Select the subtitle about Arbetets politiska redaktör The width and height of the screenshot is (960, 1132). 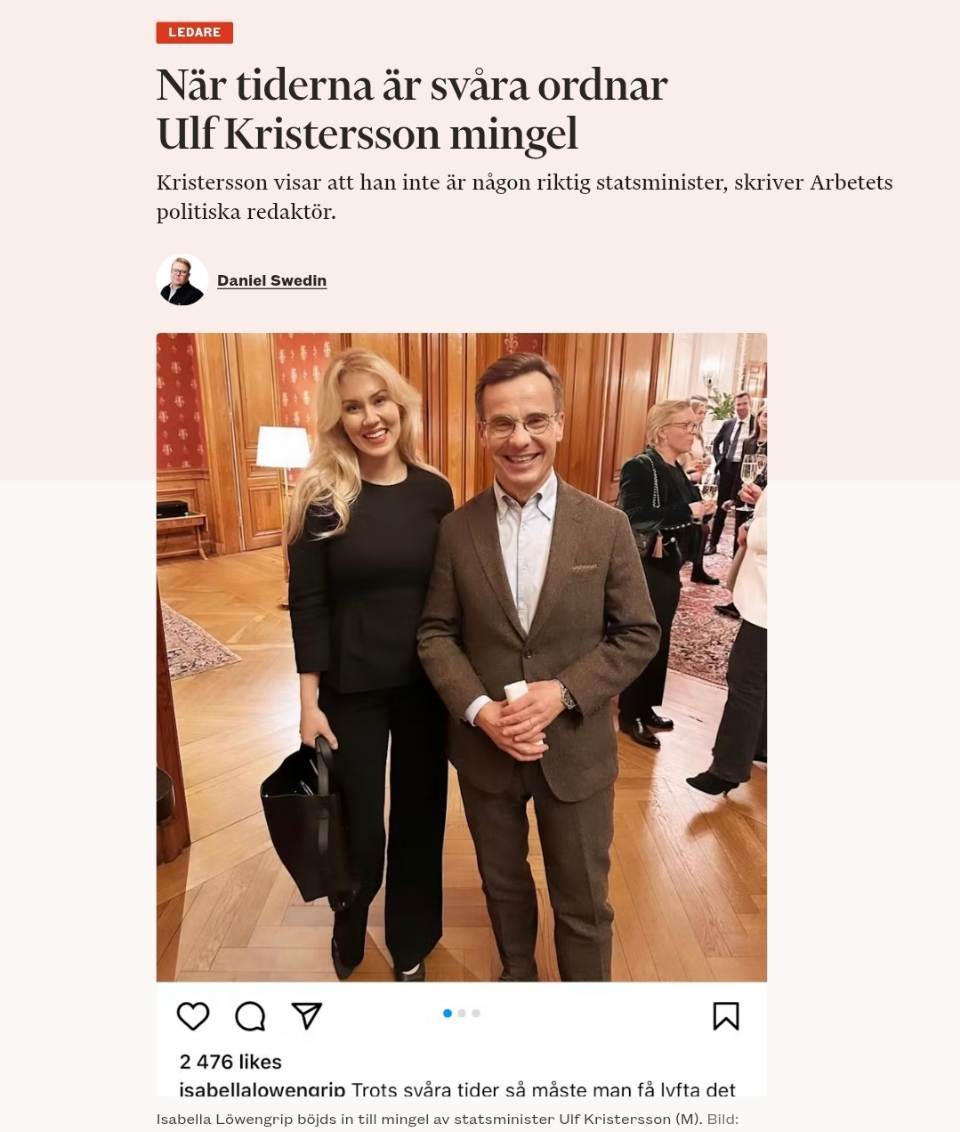[525, 197]
